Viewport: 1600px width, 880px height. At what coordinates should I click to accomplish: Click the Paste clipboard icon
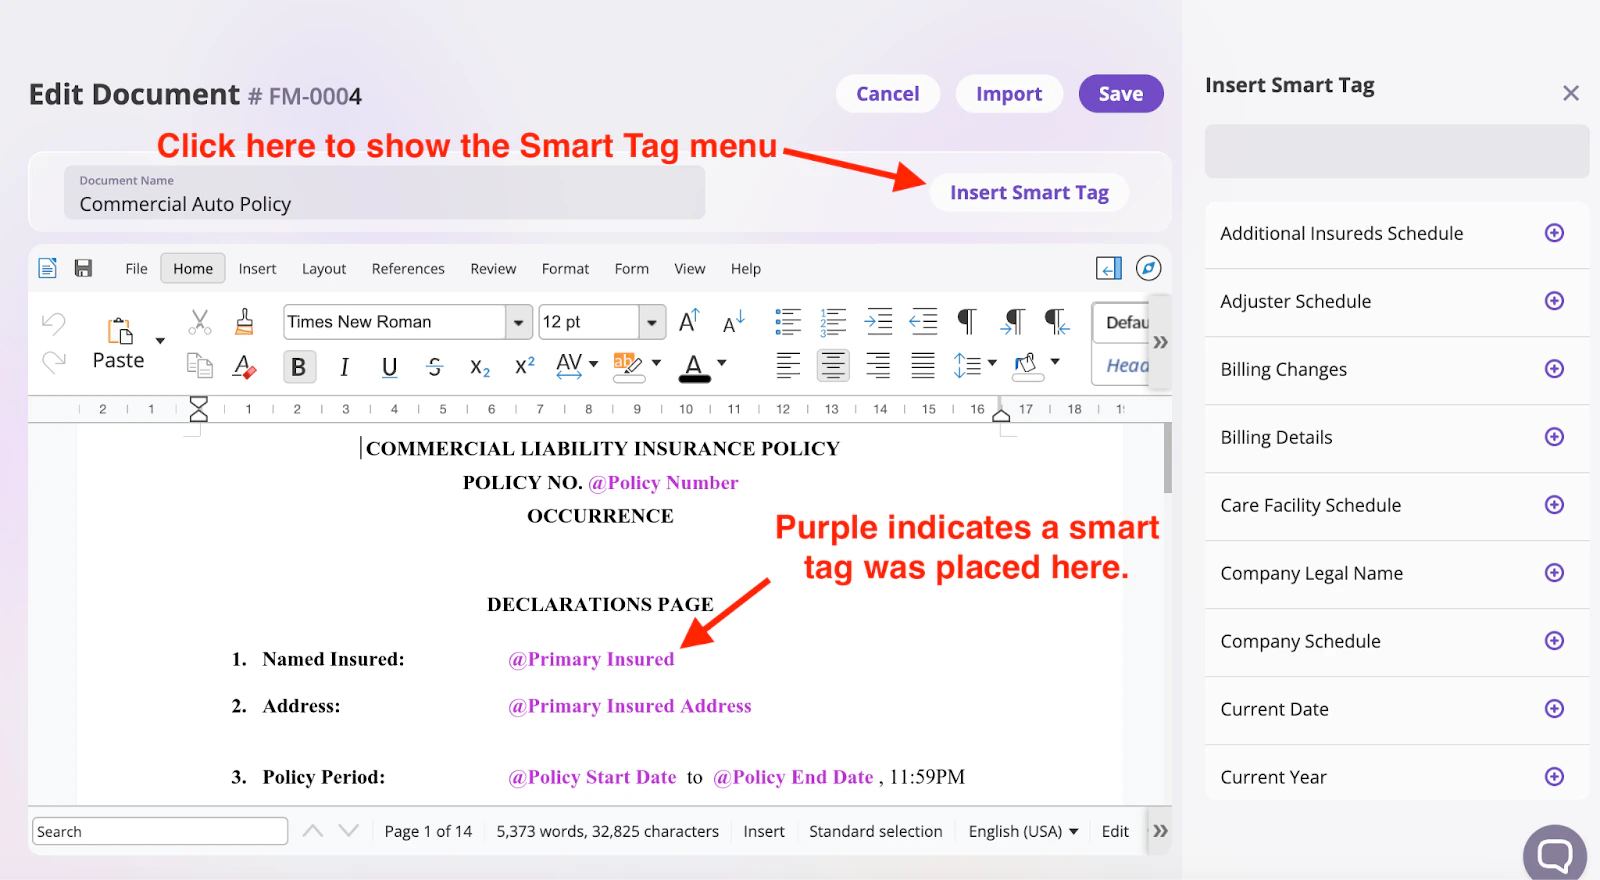(120, 331)
